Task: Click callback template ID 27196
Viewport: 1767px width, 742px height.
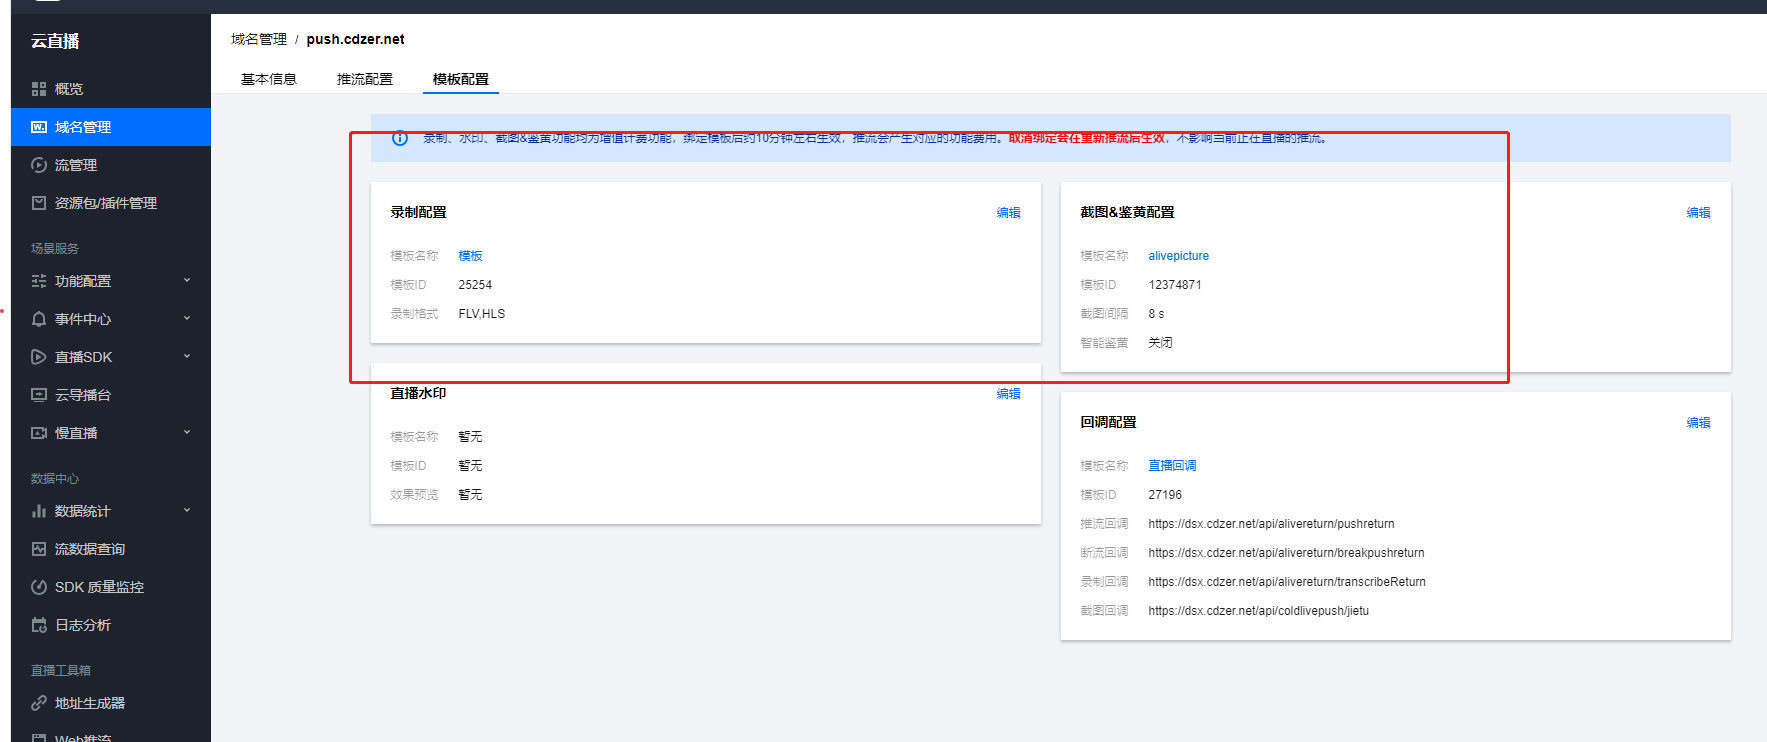Action: coord(1165,495)
